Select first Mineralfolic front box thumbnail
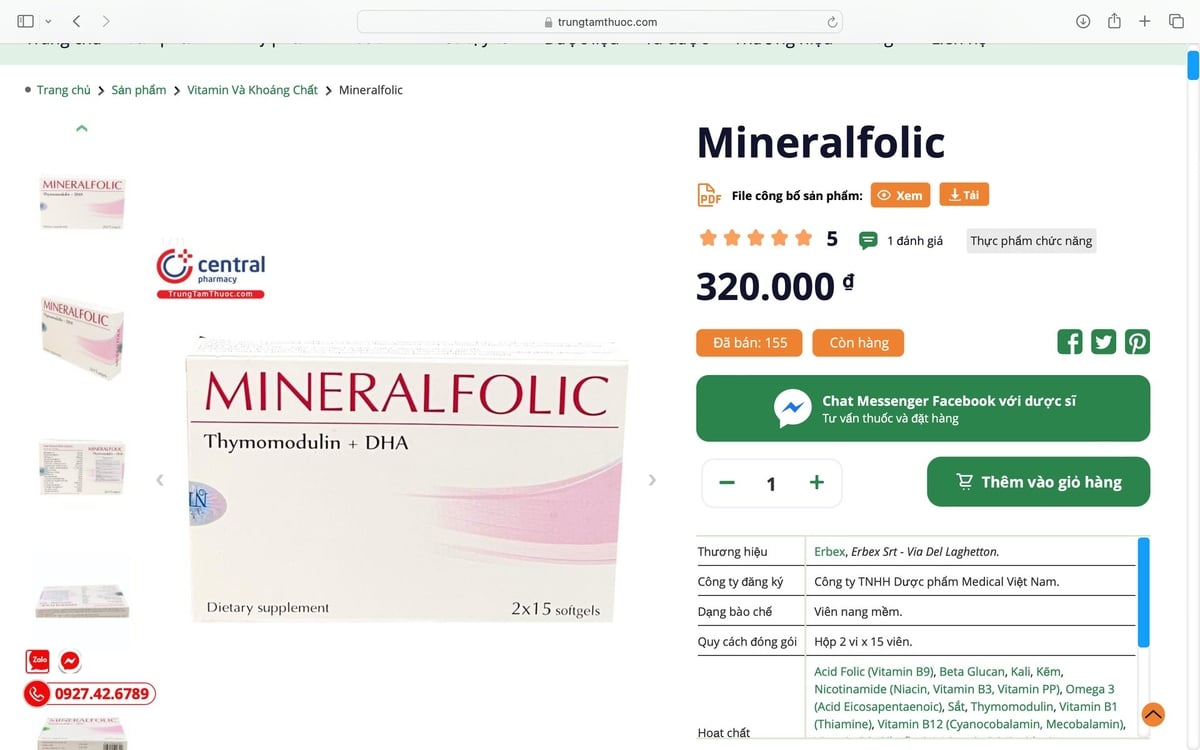The height and width of the screenshot is (750, 1200). [x=82, y=203]
